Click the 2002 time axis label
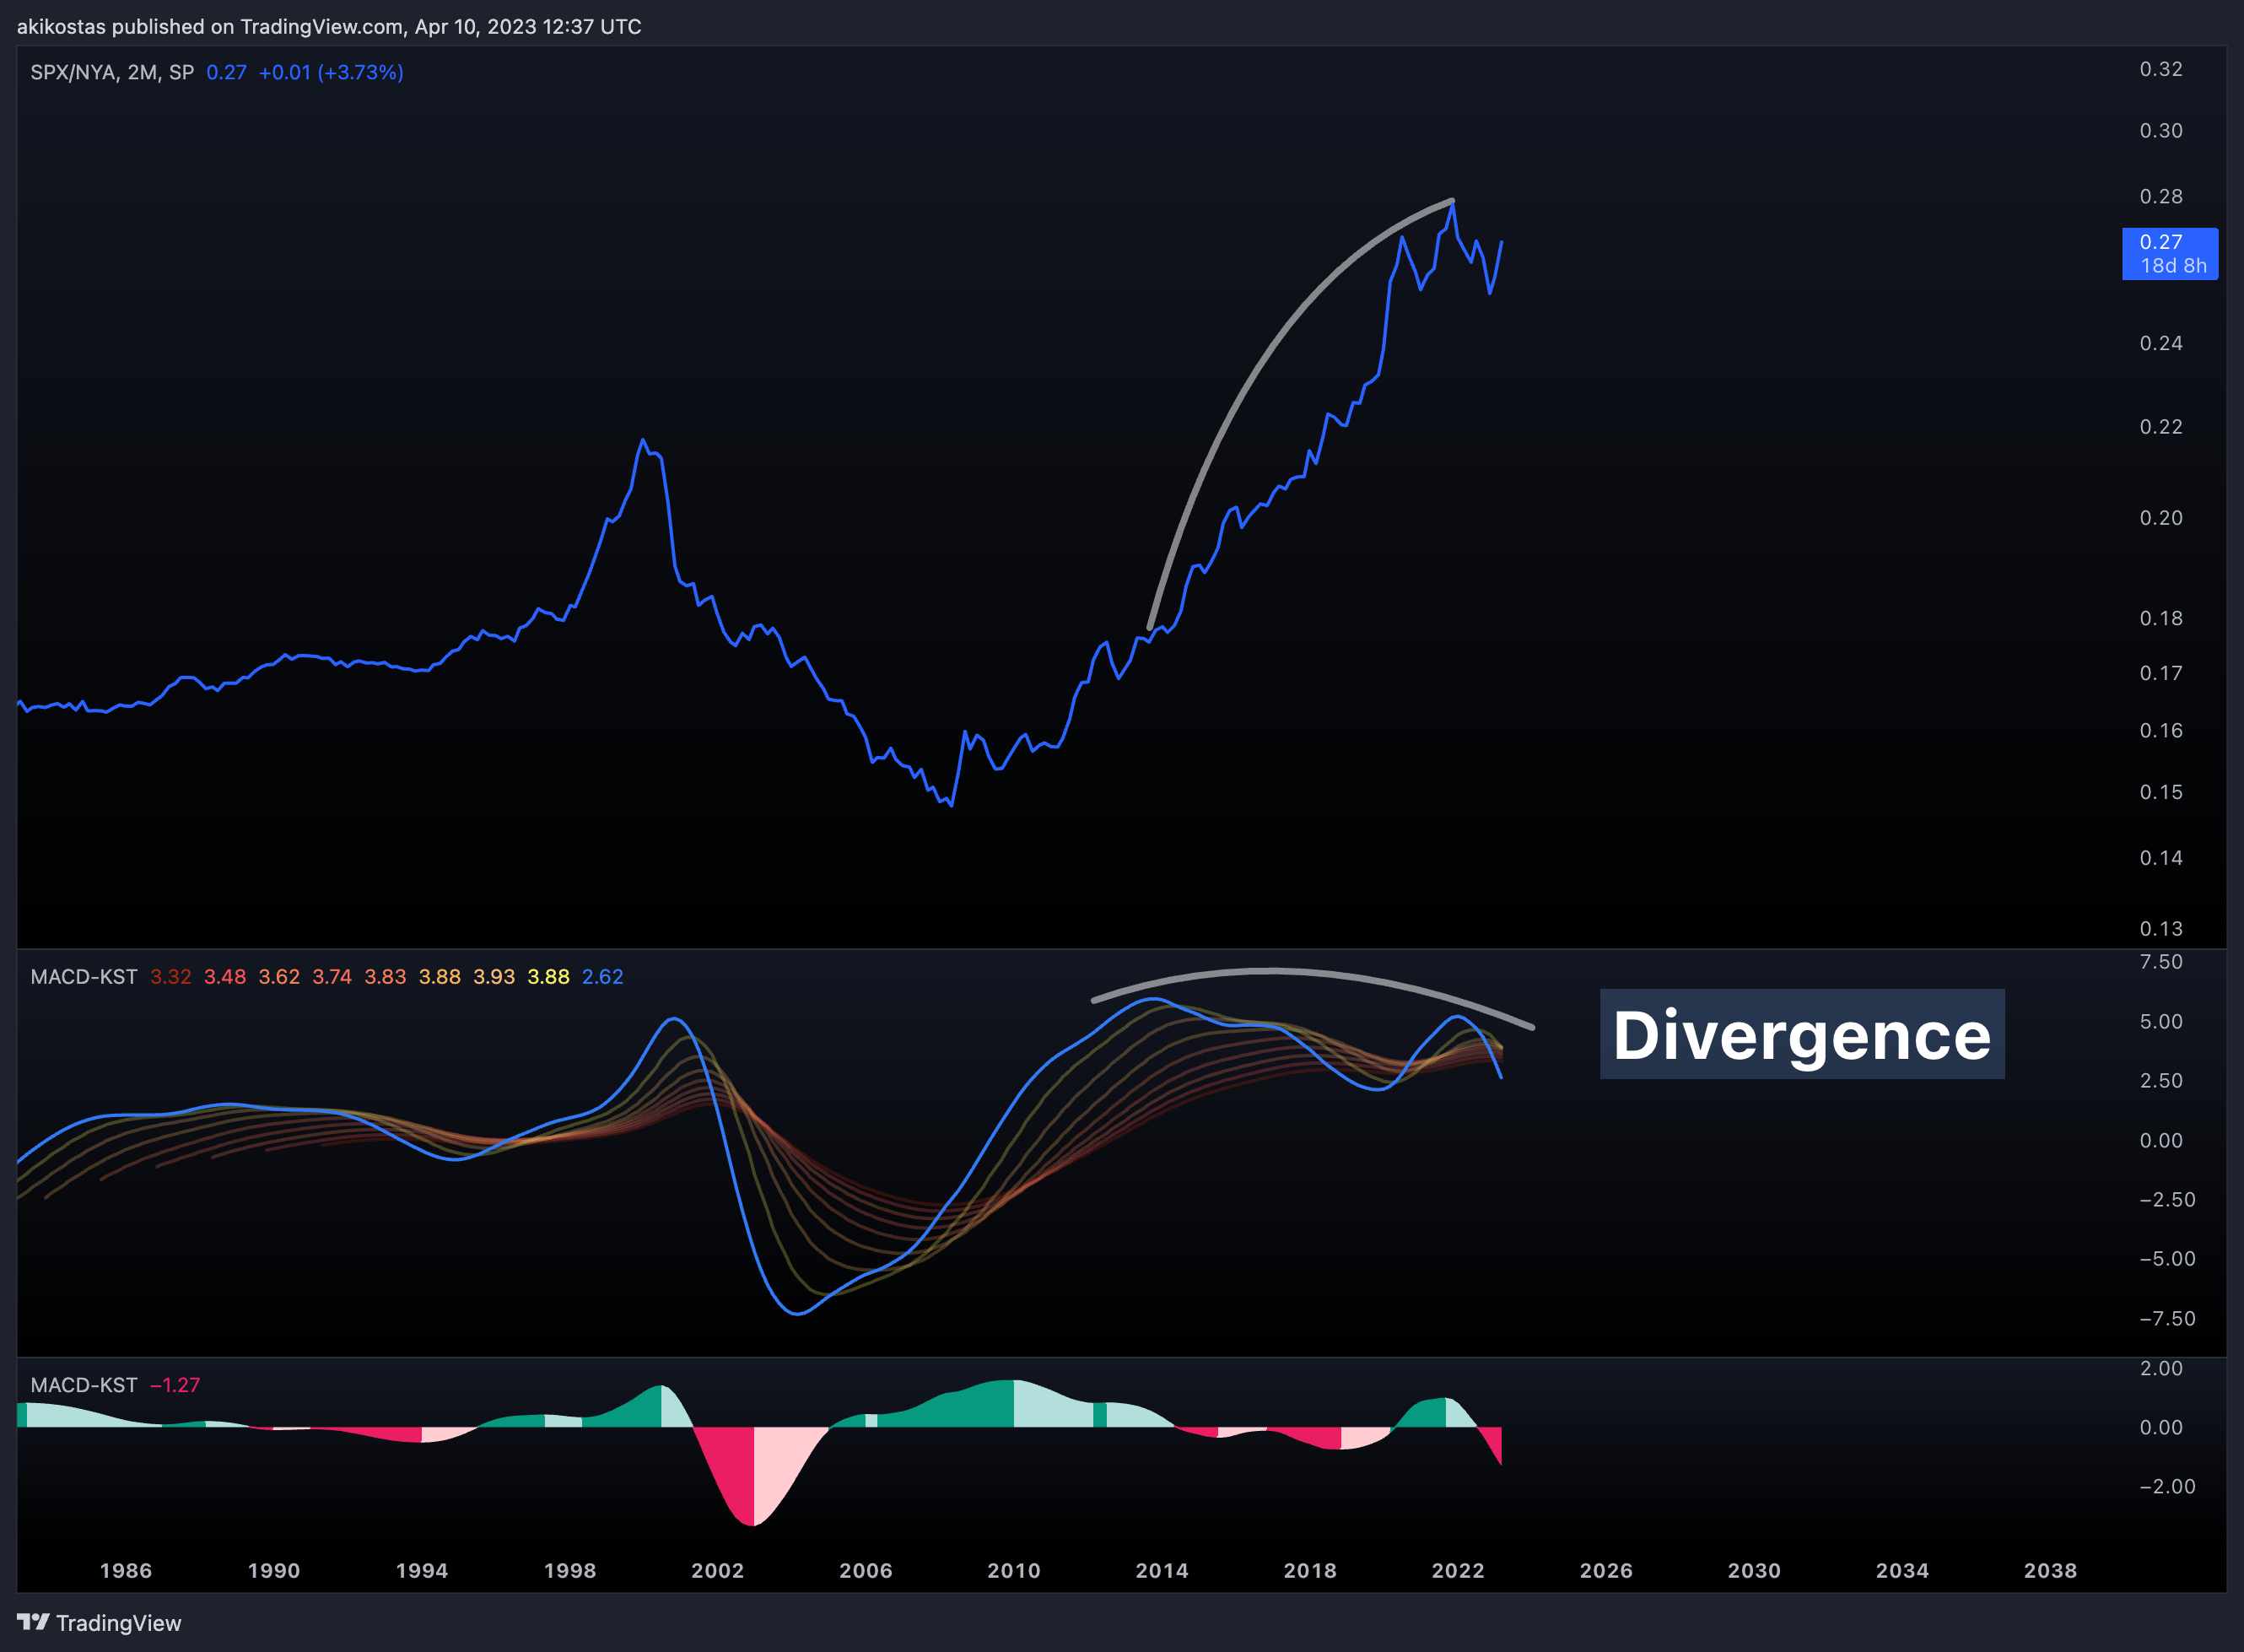Viewport: 2244px width, 1652px height. pos(718,1570)
